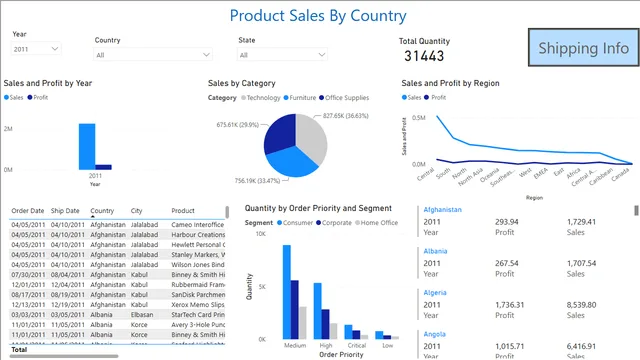The height and width of the screenshot is (360, 640).
Task: Click the Consumer segment legend item
Action: click(295, 223)
